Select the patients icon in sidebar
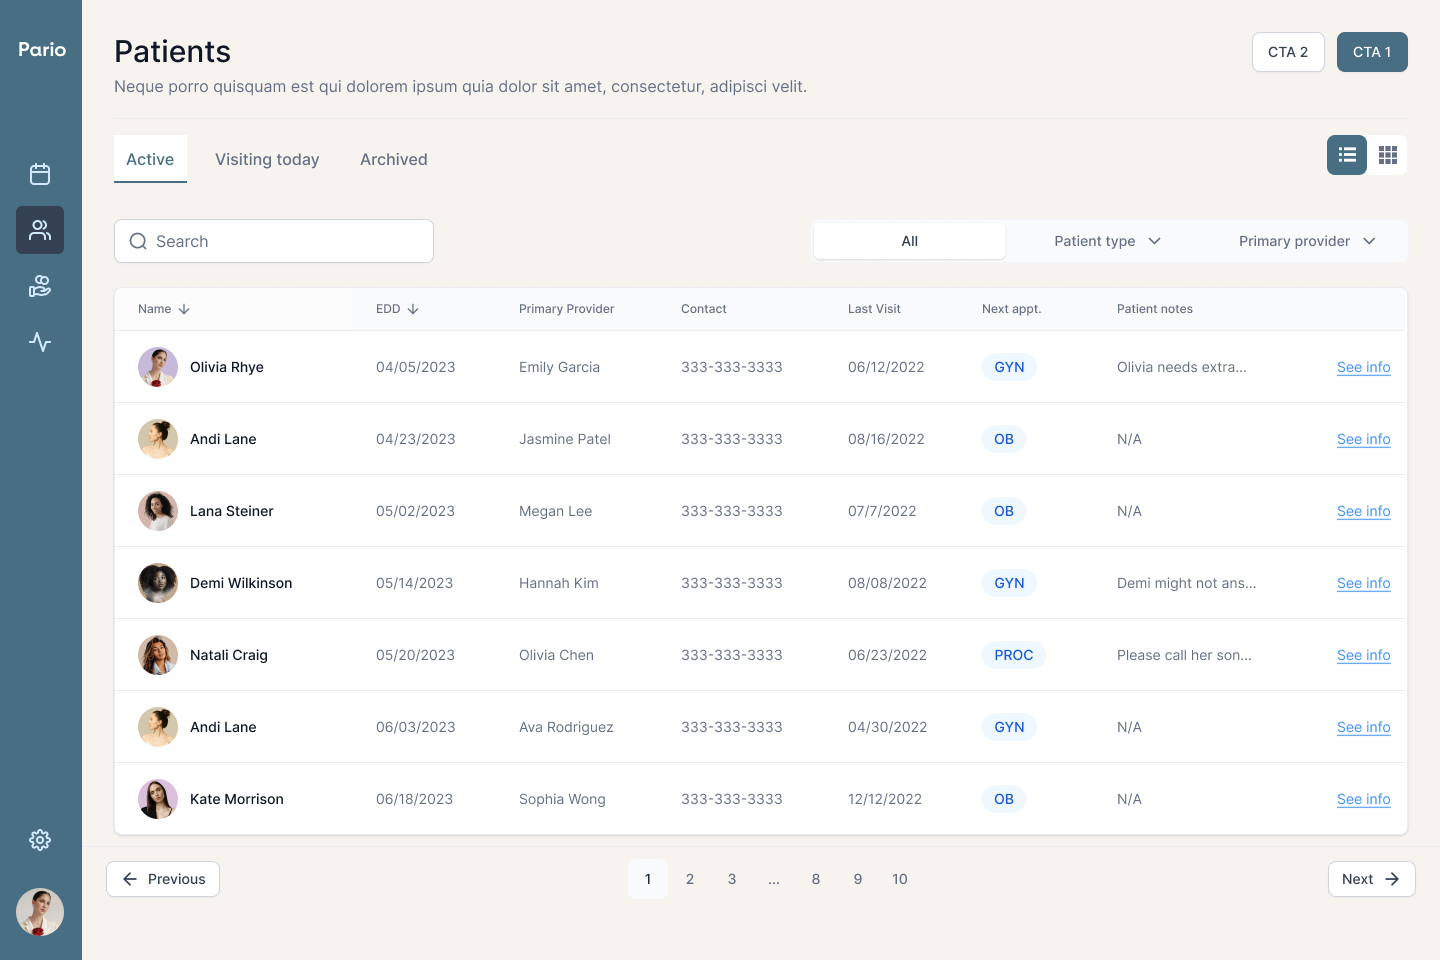The height and width of the screenshot is (960, 1440). [x=40, y=230]
